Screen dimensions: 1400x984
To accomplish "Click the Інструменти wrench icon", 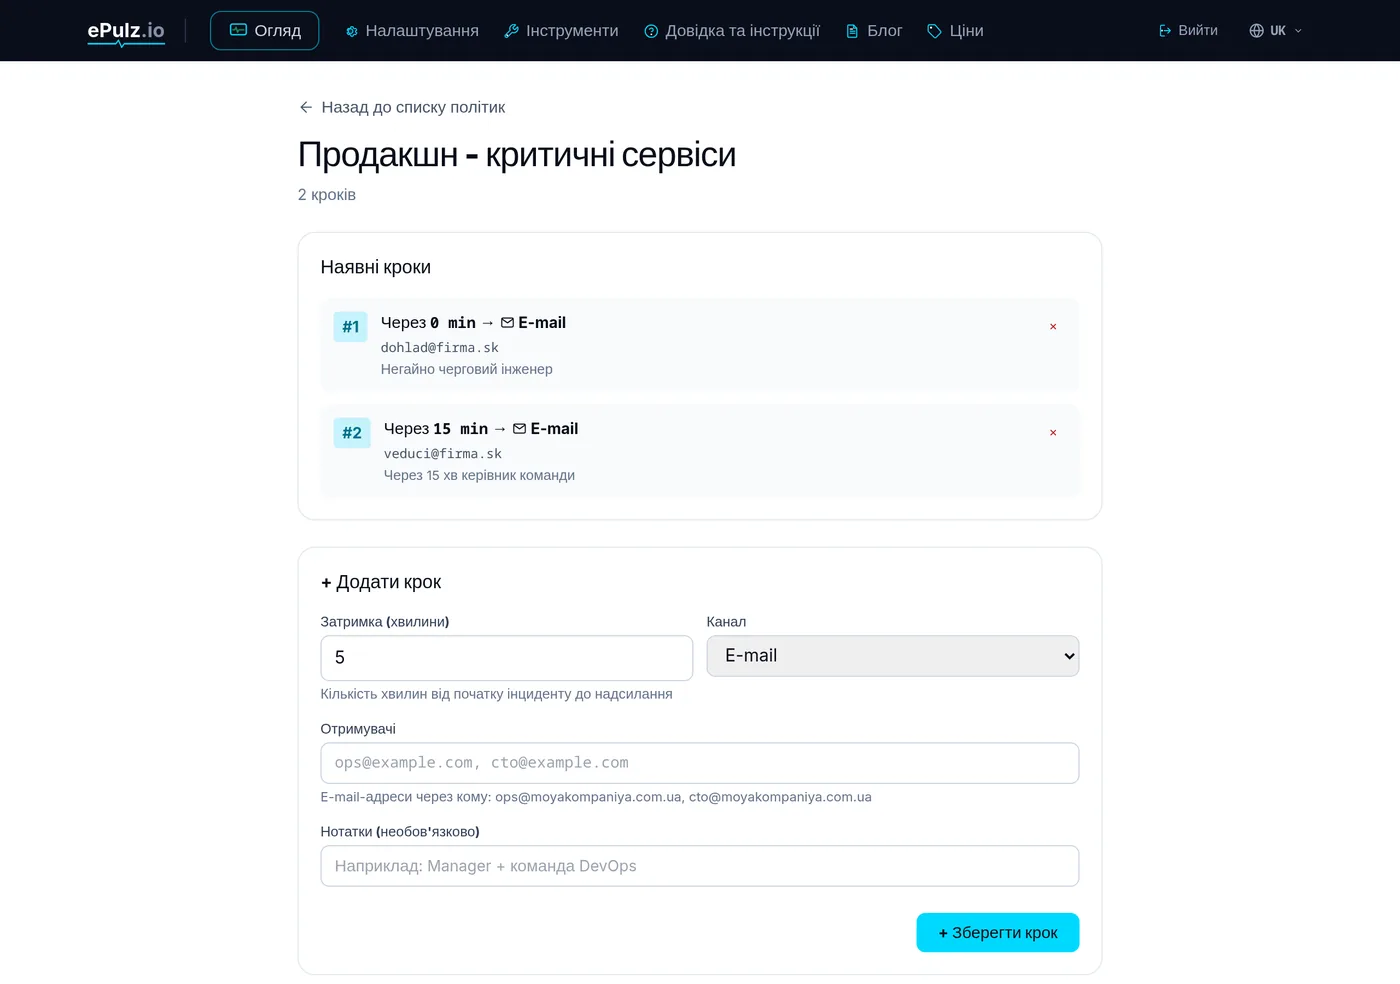I will (511, 31).
